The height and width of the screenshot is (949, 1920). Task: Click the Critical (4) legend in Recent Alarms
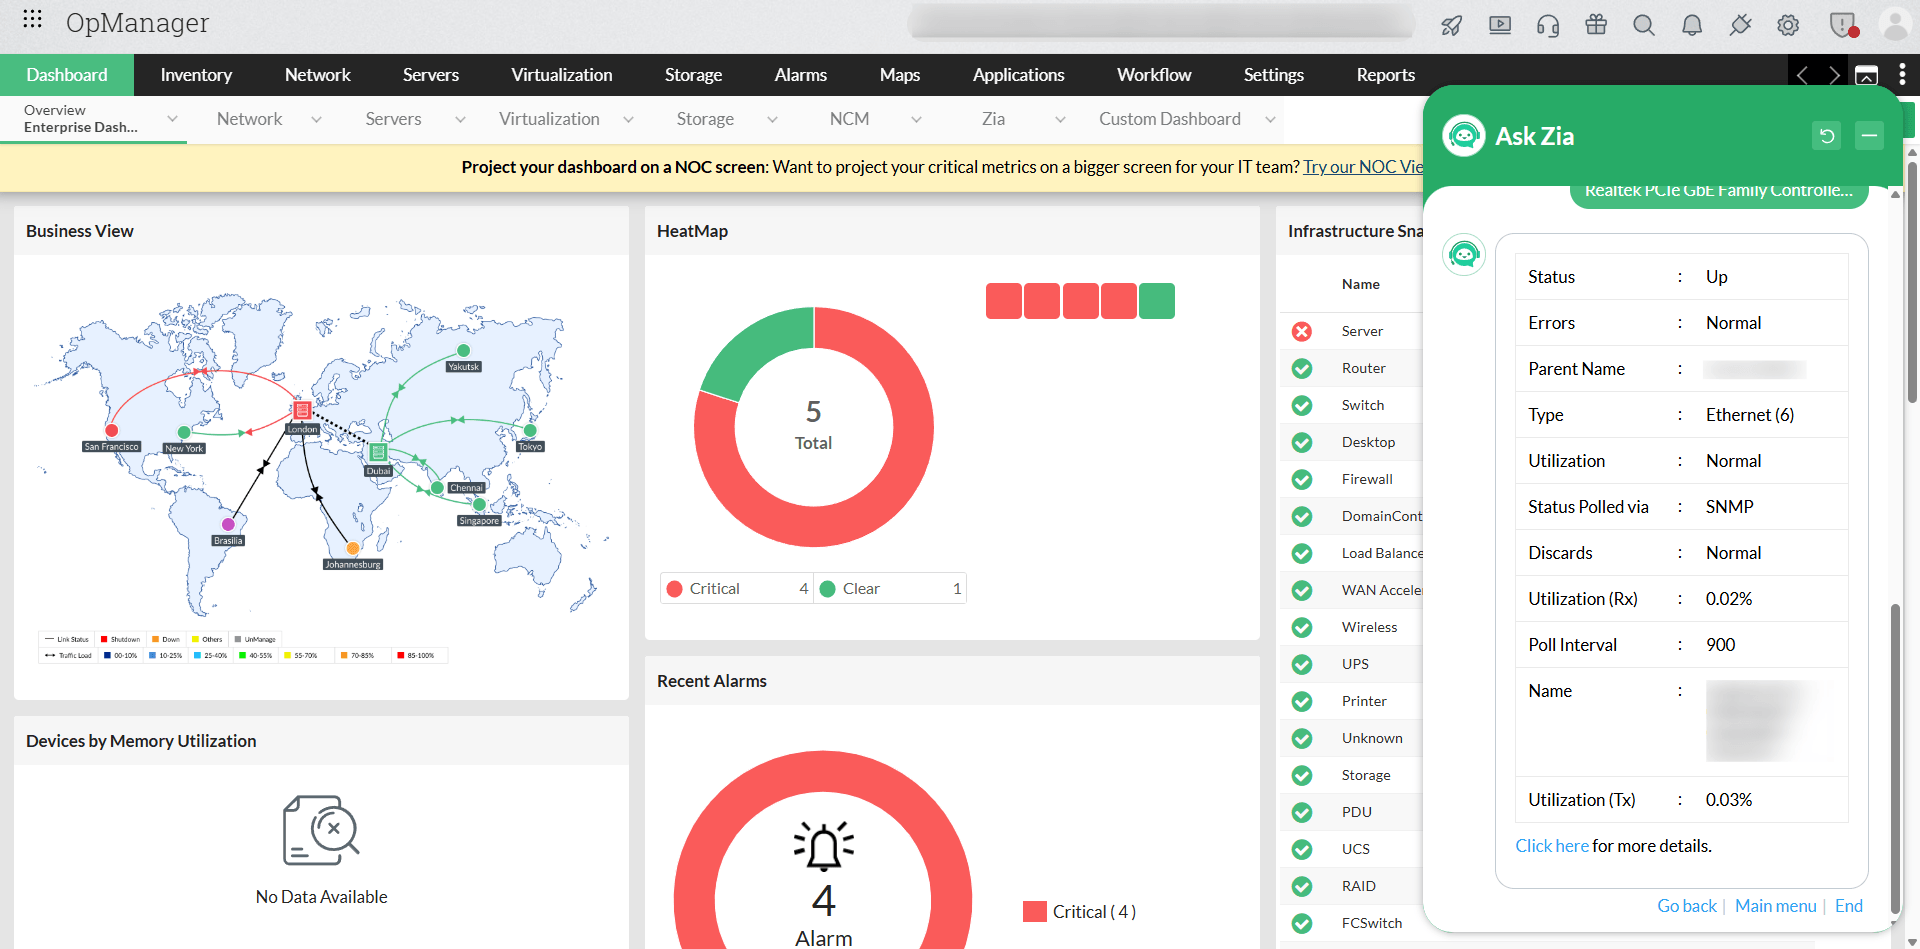[1079, 912]
